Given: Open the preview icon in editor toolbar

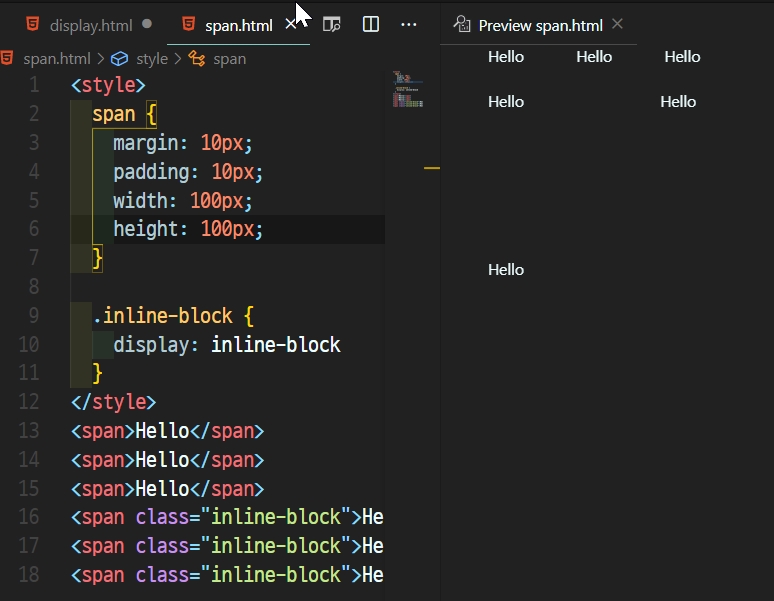Looking at the screenshot, I should coord(331,24).
